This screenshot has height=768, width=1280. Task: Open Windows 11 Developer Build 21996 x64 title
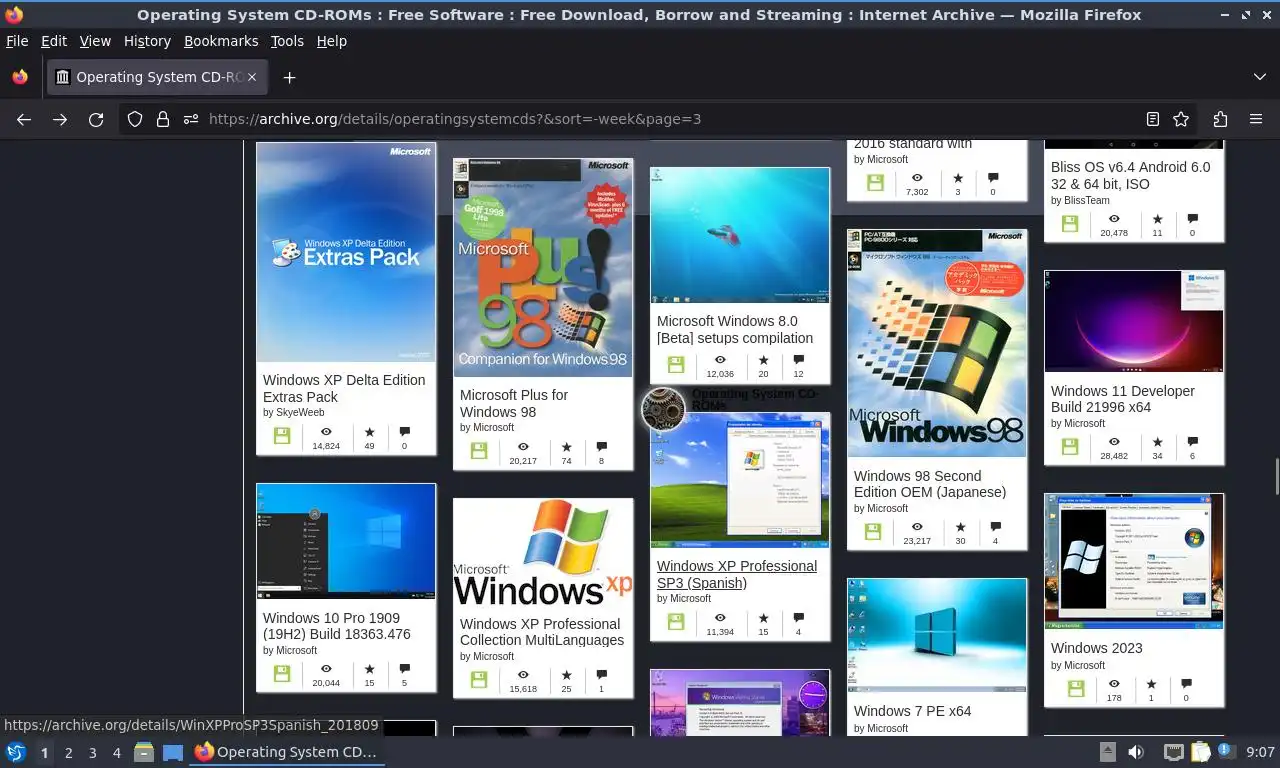point(1123,399)
